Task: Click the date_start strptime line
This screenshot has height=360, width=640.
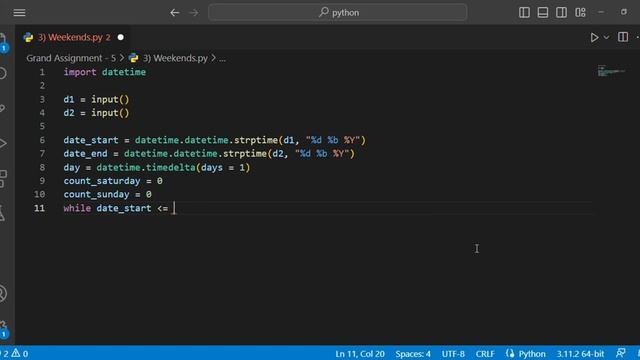Action: click(215, 140)
